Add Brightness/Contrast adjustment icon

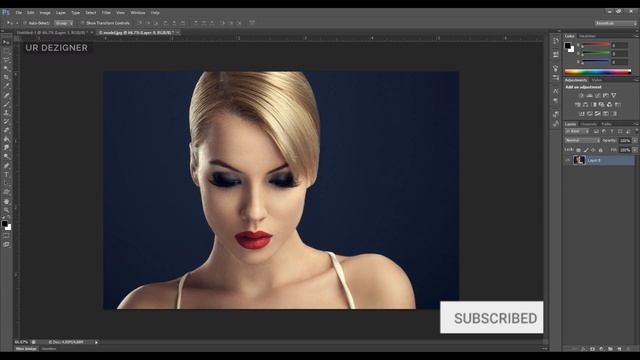(x=581, y=96)
